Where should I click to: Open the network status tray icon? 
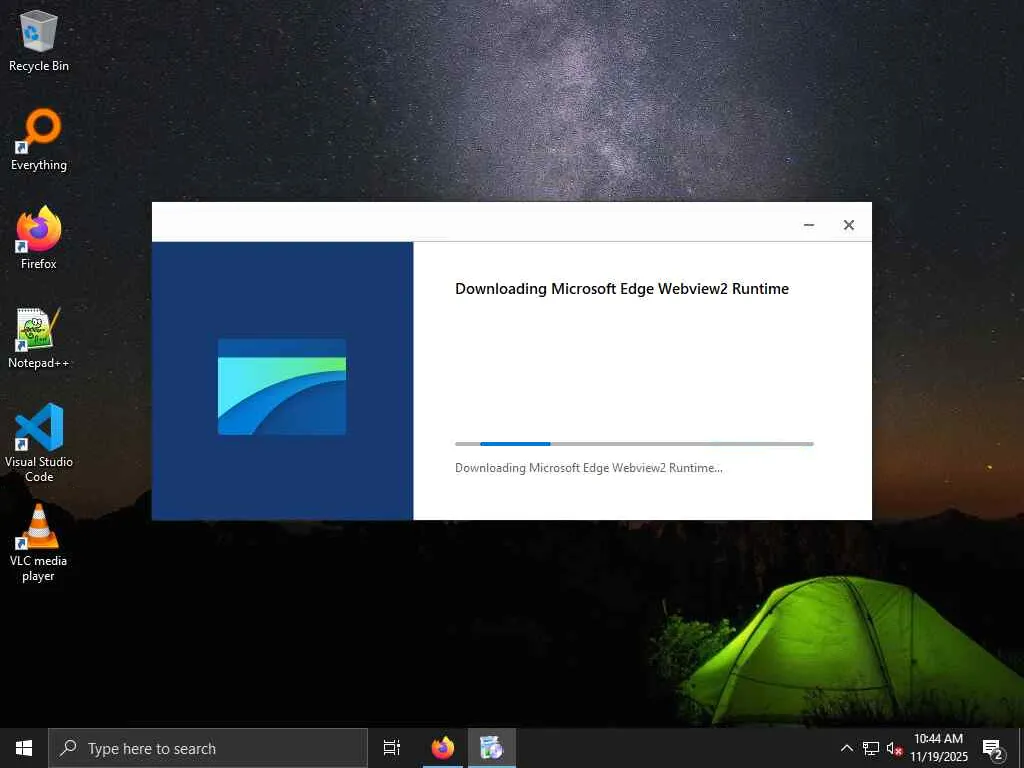click(x=871, y=748)
